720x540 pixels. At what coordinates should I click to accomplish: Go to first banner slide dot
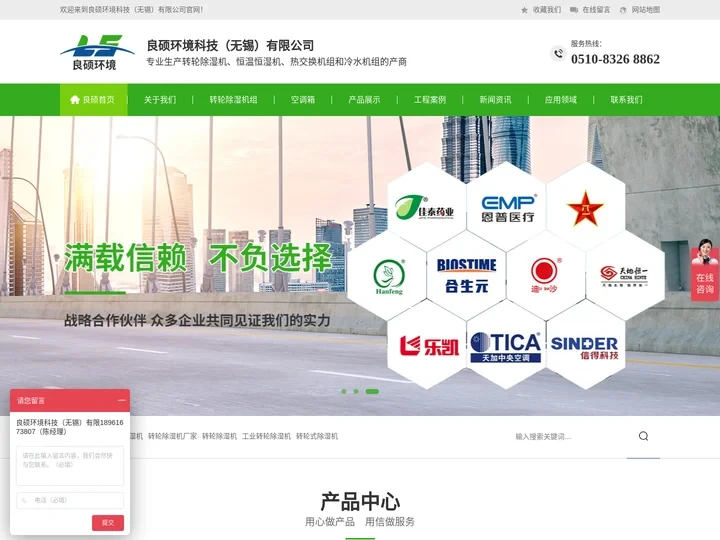pos(344,391)
